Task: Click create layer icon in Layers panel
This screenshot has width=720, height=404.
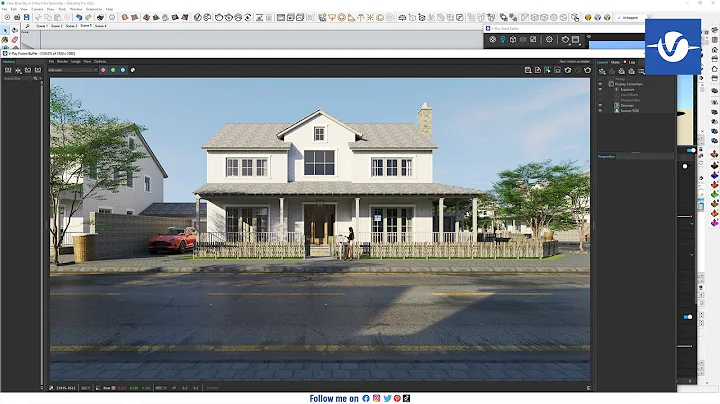Action: pyautogui.click(x=602, y=71)
